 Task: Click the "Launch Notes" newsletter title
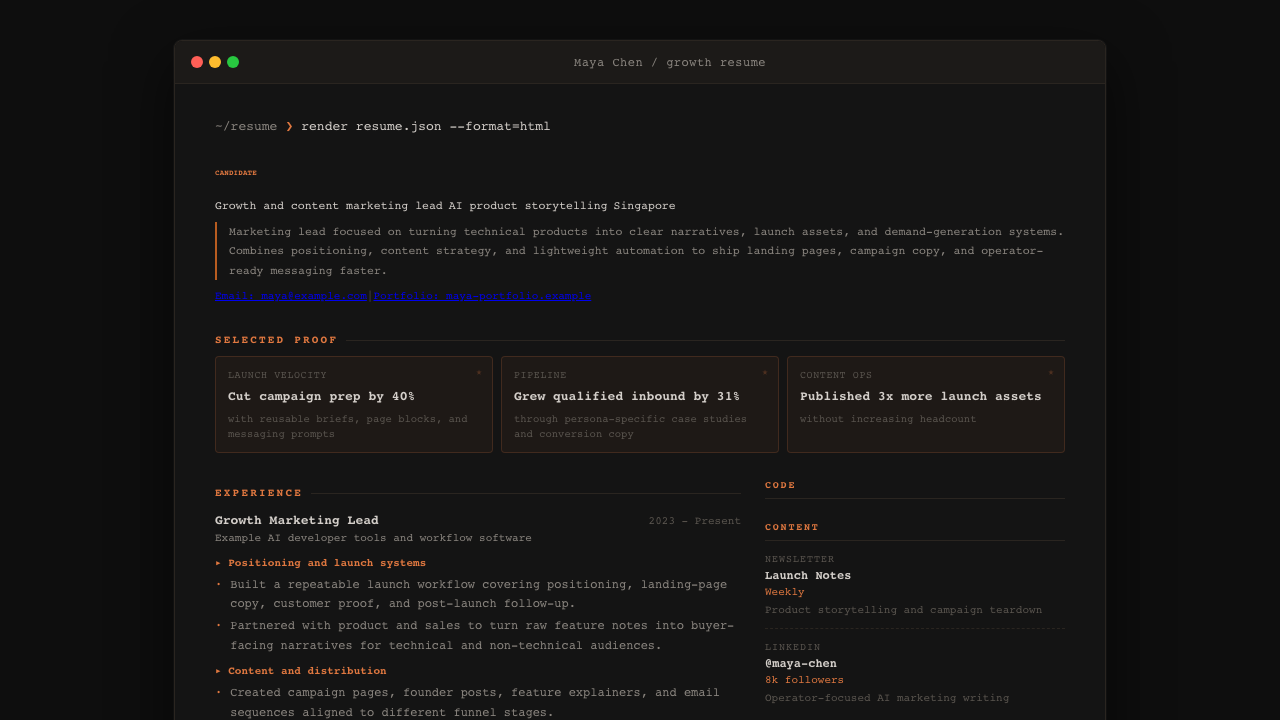[808, 576]
